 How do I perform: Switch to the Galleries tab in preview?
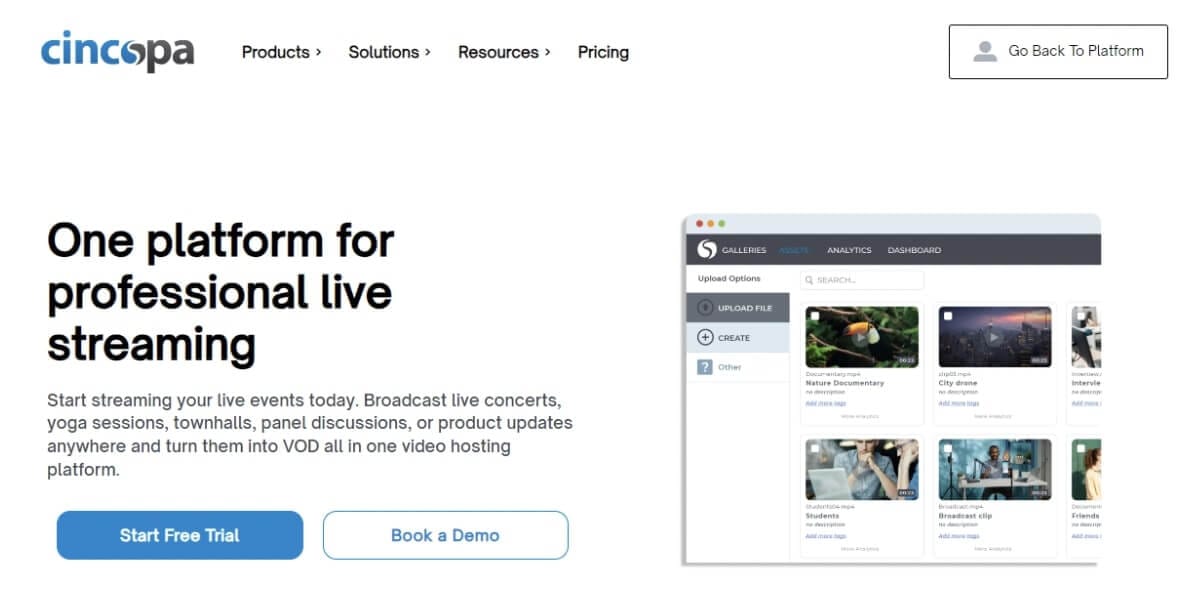[744, 250]
